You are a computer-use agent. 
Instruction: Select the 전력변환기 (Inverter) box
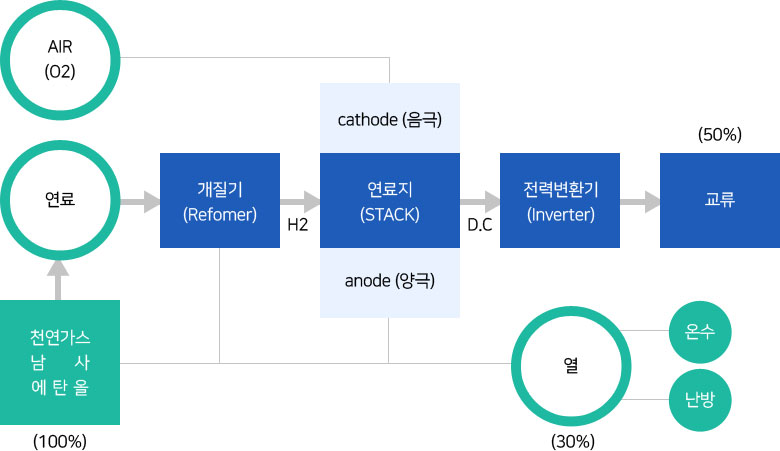560,200
